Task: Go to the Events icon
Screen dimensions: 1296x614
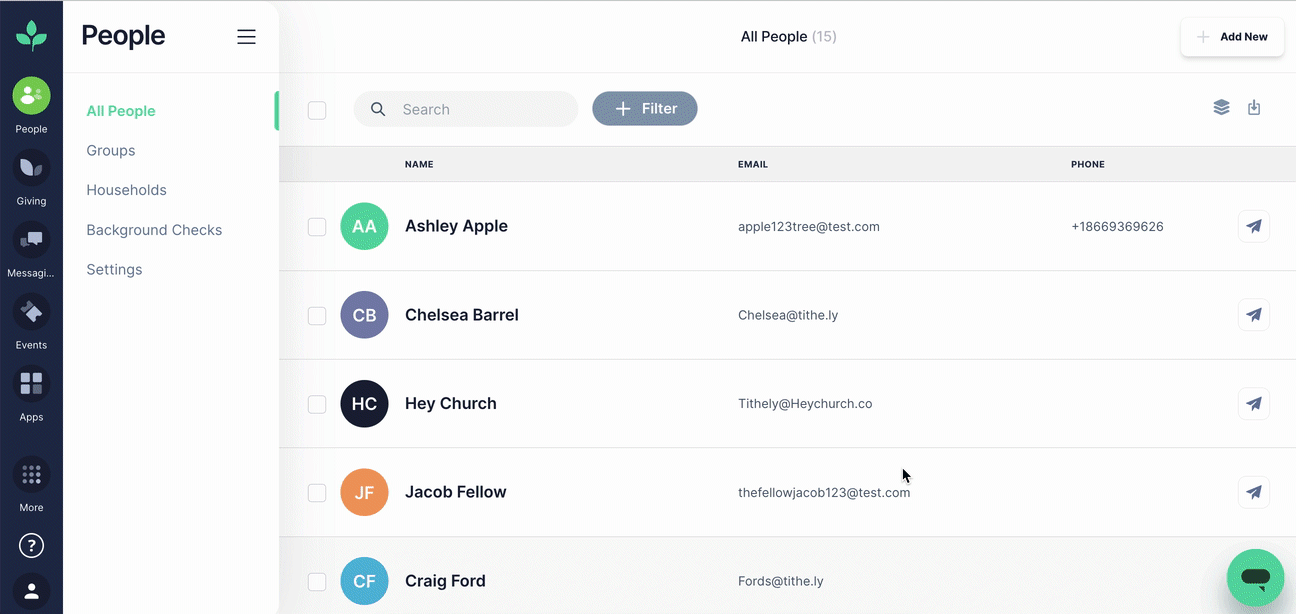Action: tap(31, 312)
